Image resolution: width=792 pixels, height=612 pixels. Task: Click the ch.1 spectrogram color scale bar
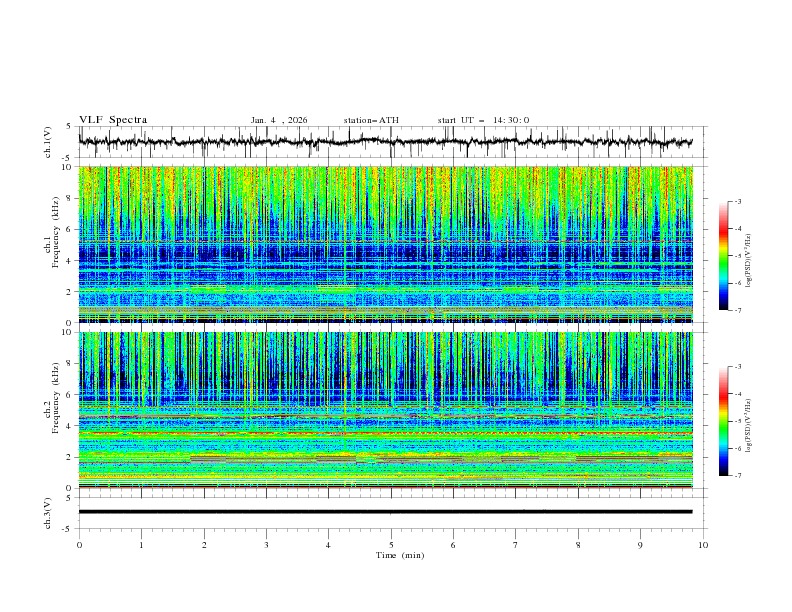[x=723, y=256]
